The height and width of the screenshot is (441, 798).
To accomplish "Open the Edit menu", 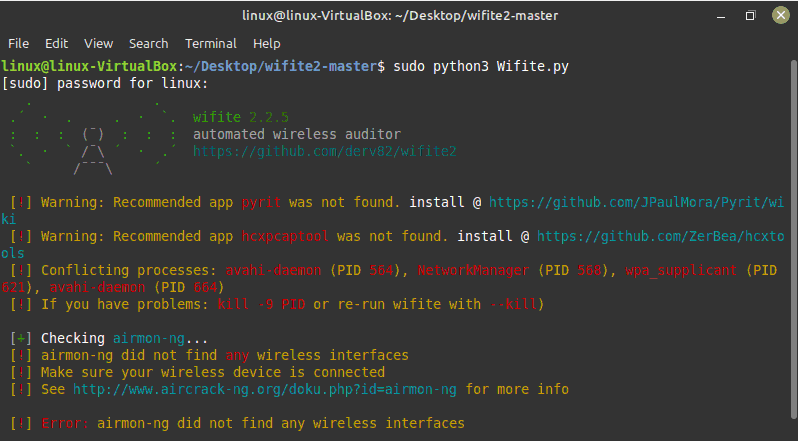I will tap(56, 44).
